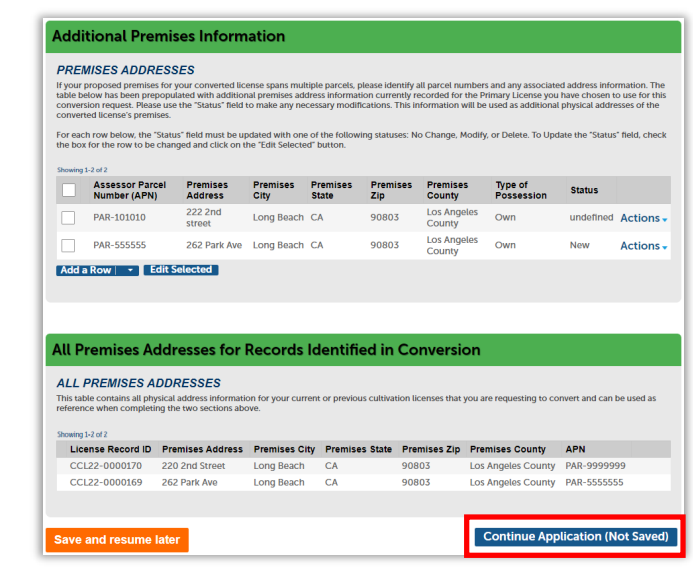Image resolution: width=693 pixels, height=588 pixels.
Task: Click license record CCL22-0000169
Action: pos(106,482)
